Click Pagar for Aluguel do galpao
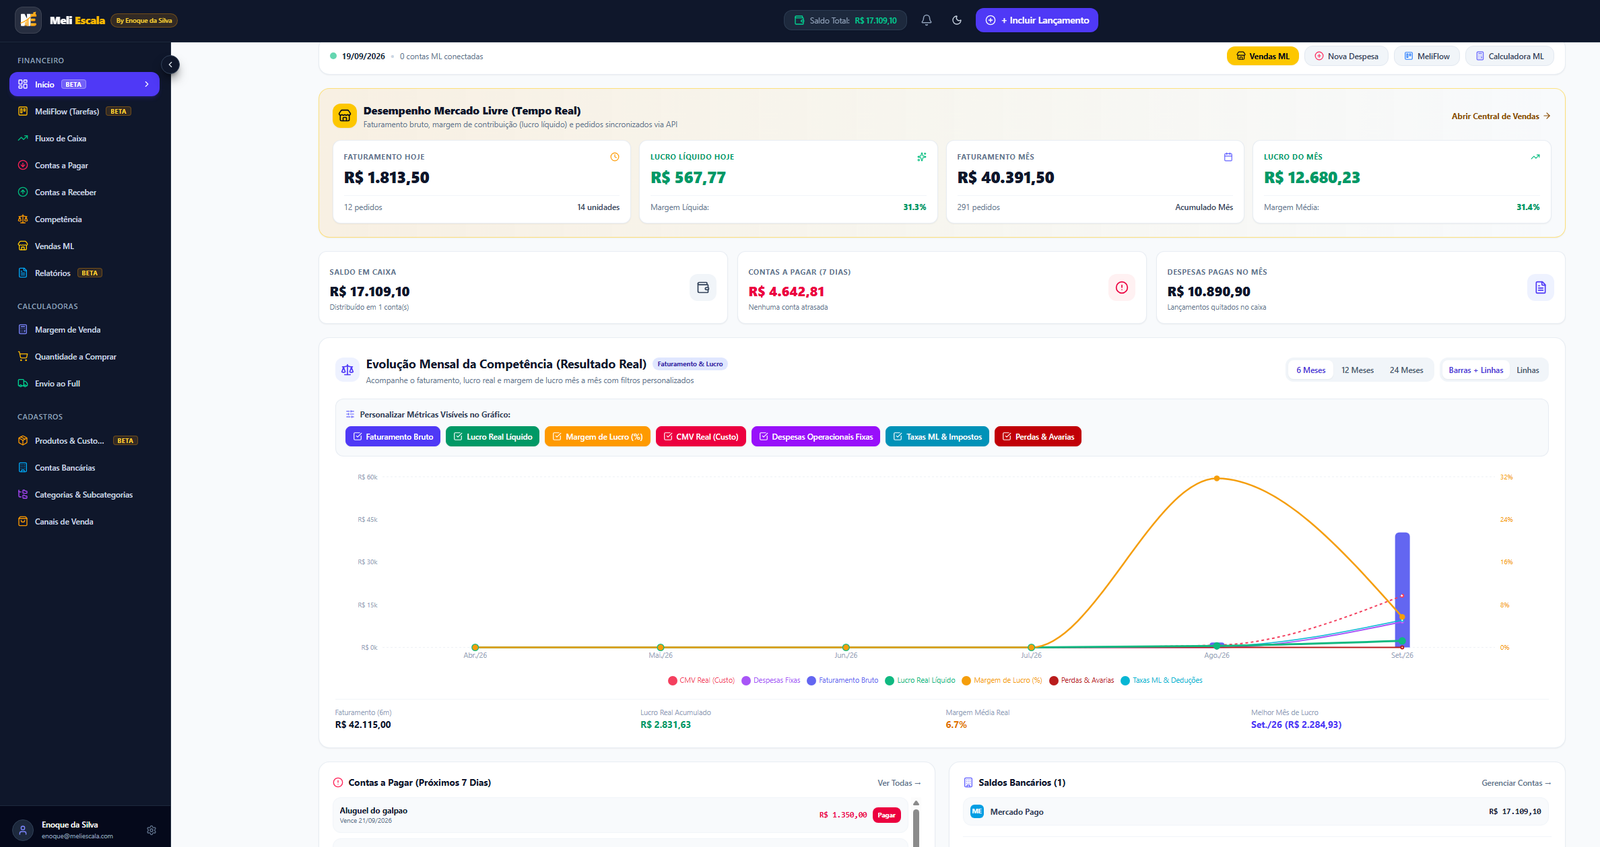The image size is (1600, 847). click(887, 815)
